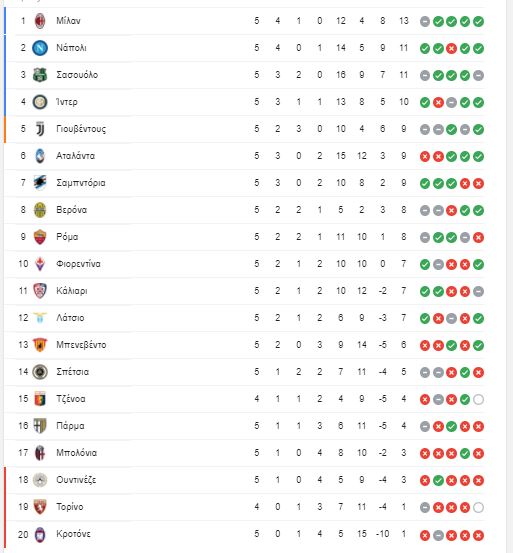The image size is (513, 553).
Task: Select the Ουντινέζε team name
Action: [76, 480]
